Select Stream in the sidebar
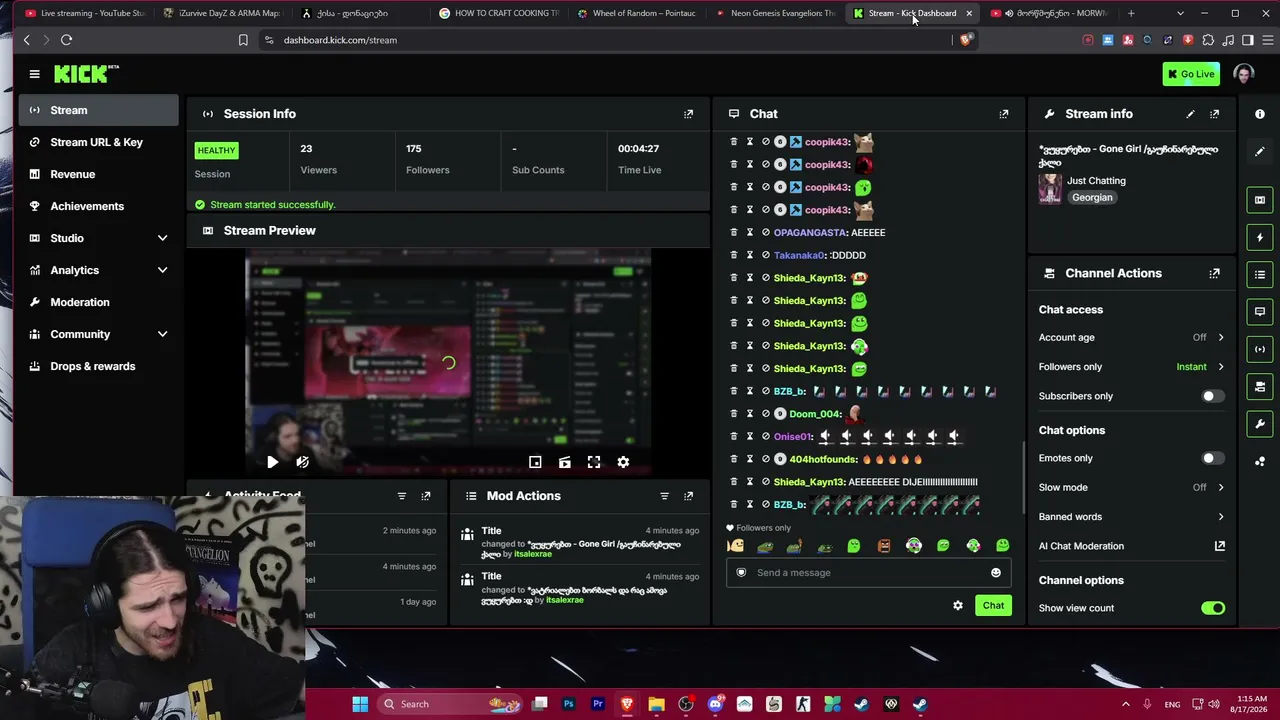 98,110
